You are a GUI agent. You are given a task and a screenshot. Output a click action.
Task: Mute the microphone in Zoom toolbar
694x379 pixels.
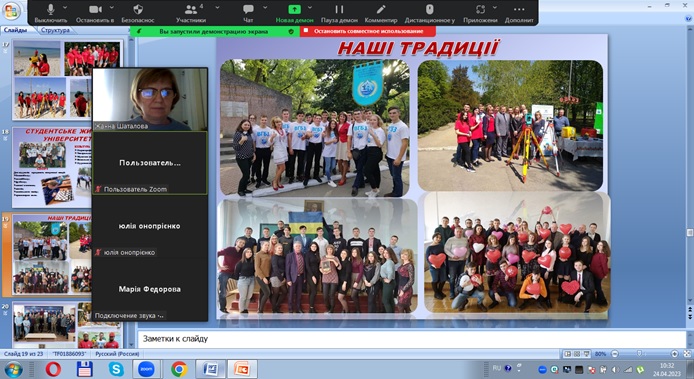click(x=50, y=9)
